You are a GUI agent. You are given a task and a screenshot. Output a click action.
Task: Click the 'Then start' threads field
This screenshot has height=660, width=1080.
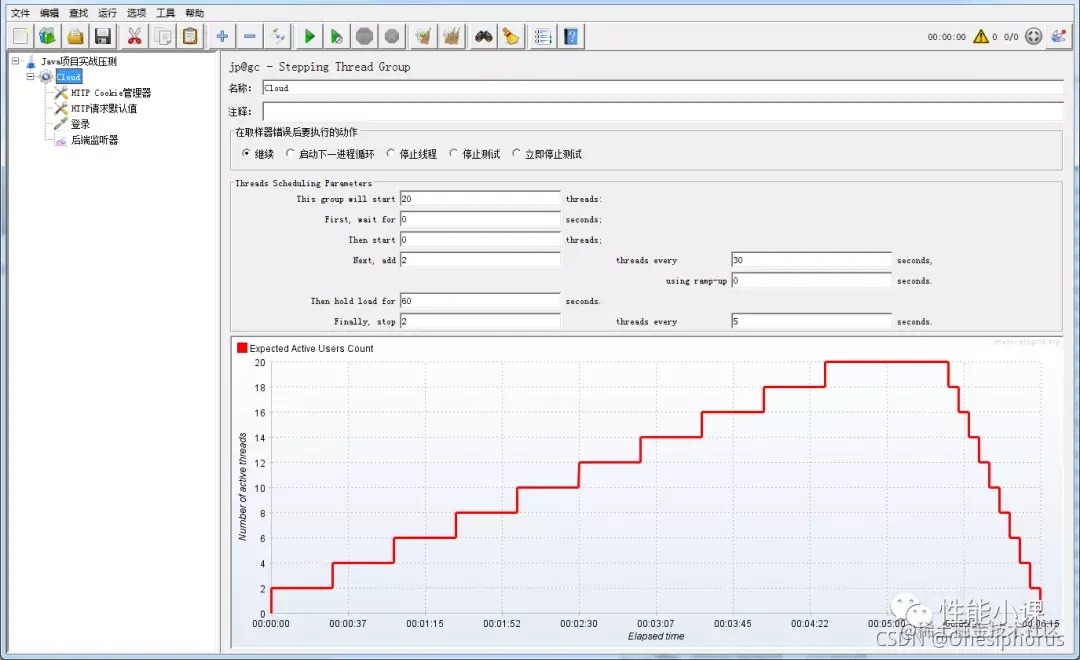[480, 240]
